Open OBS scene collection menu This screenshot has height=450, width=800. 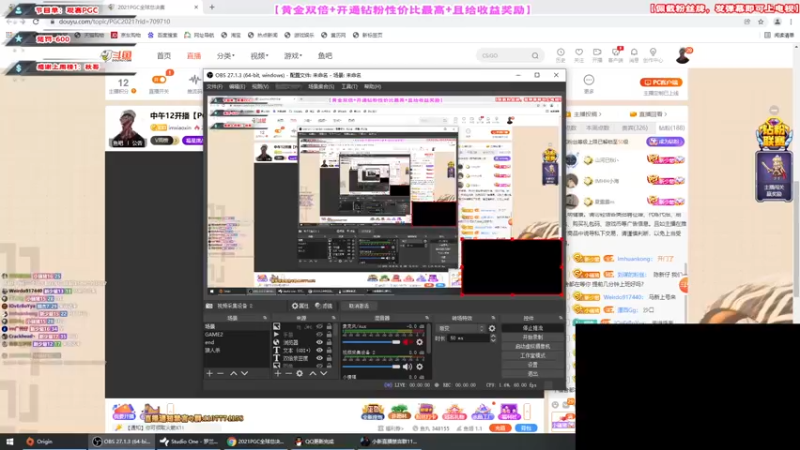(321, 87)
